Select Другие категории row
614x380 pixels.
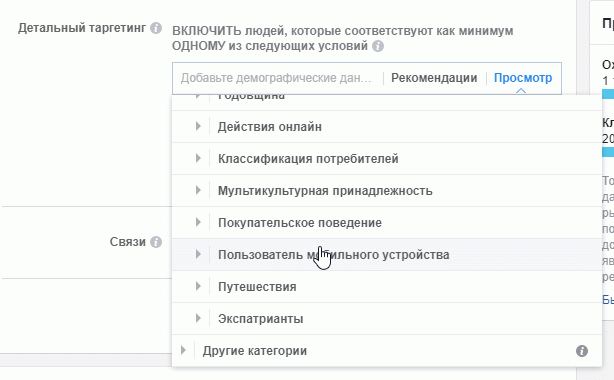coord(387,351)
